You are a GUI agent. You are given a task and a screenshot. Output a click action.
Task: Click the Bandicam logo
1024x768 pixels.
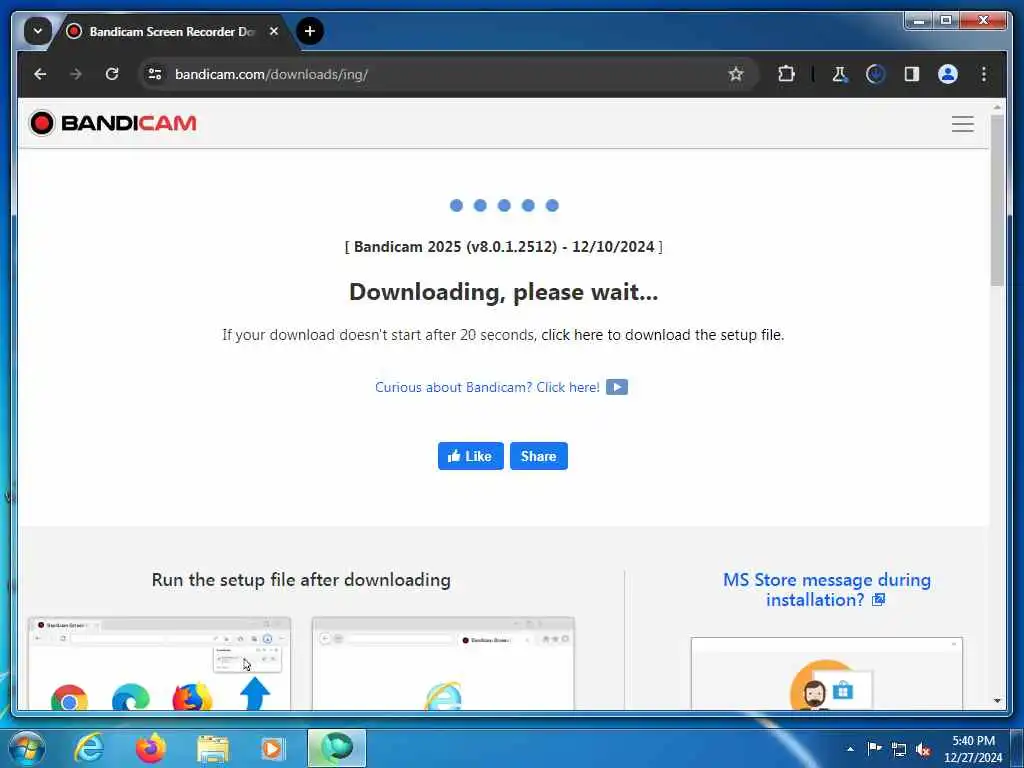pyautogui.click(x=112, y=123)
